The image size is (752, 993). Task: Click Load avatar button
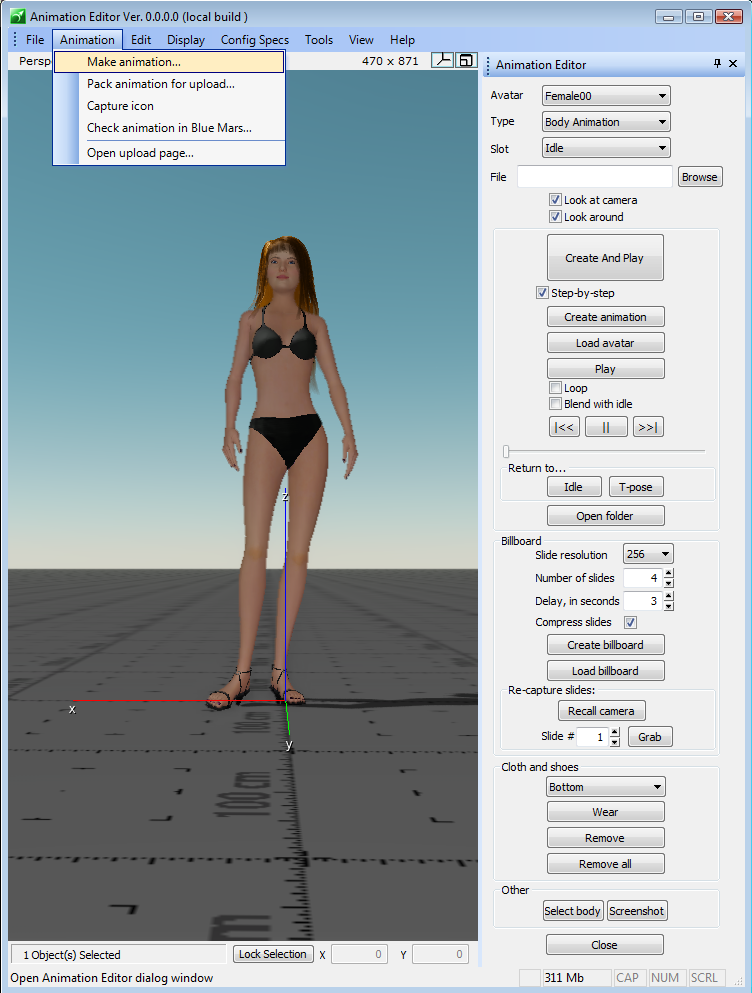[606, 343]
